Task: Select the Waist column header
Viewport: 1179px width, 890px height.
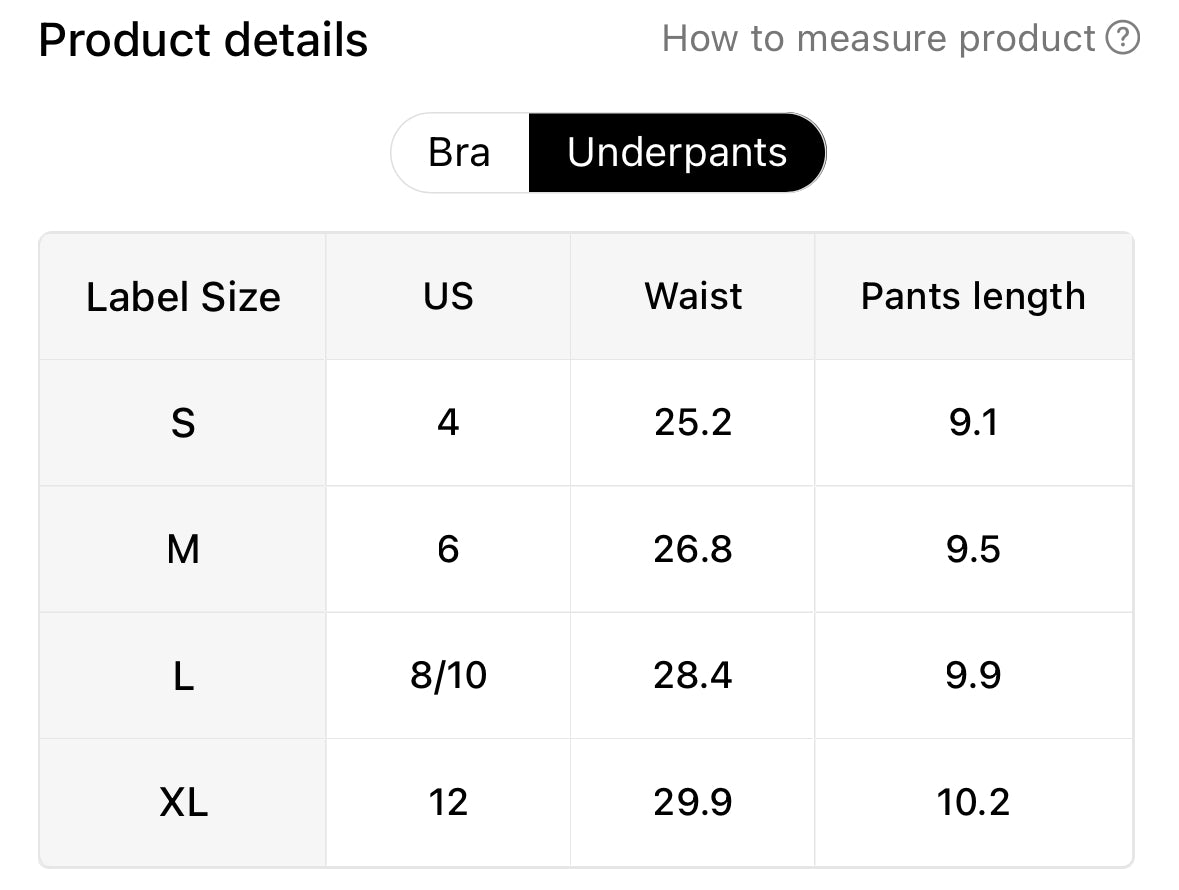Action: (x=693, y=297)
